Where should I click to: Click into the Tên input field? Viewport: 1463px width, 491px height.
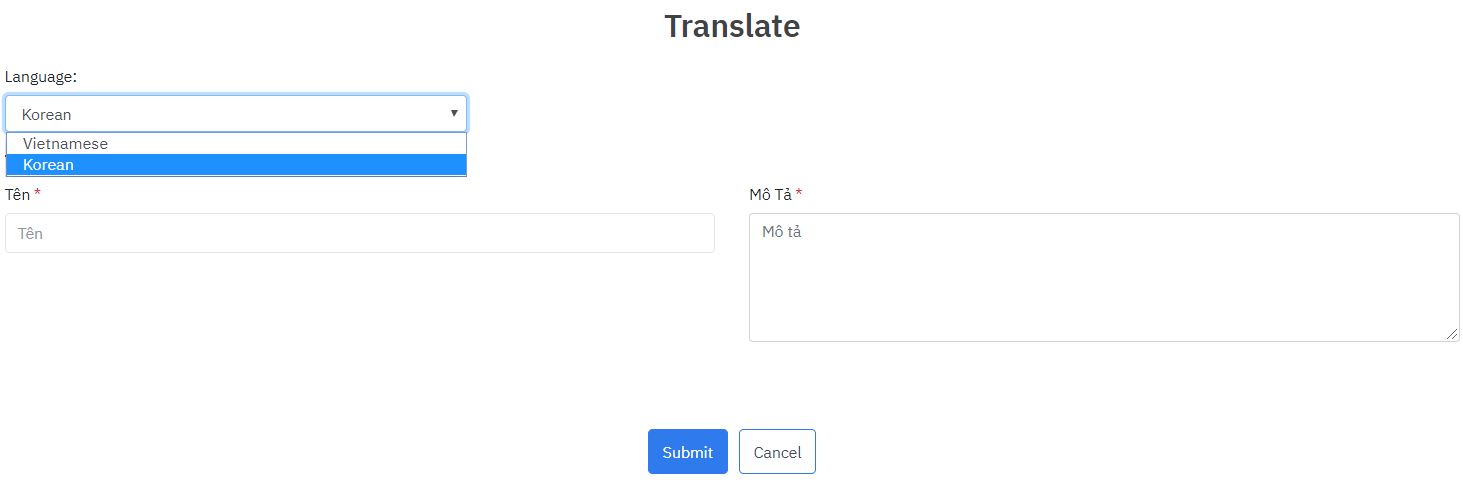point(360,233)
